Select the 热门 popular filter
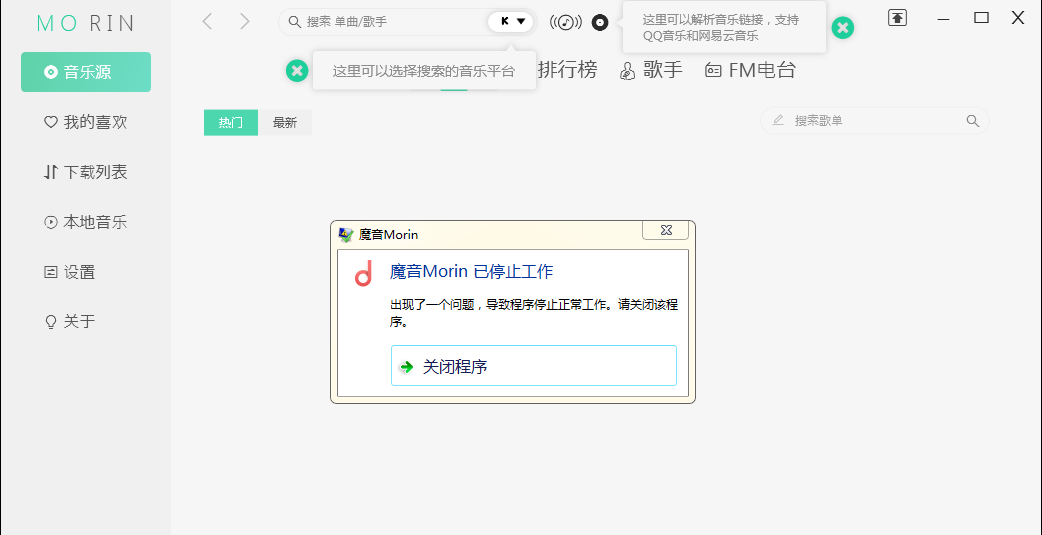This screenshot has width=1042, height=535. point(231,122)
